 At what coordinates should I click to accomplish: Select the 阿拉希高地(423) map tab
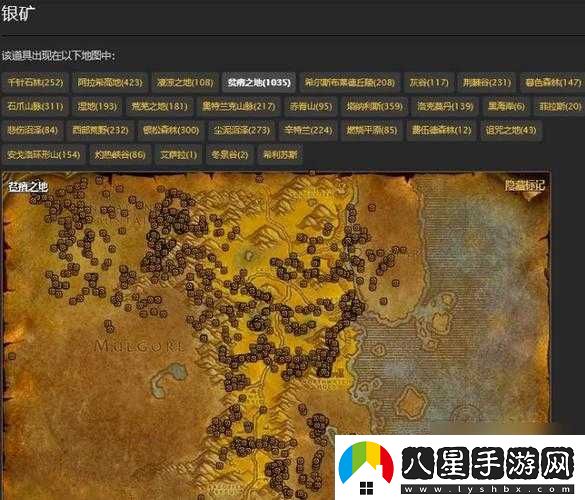[110, 82]
